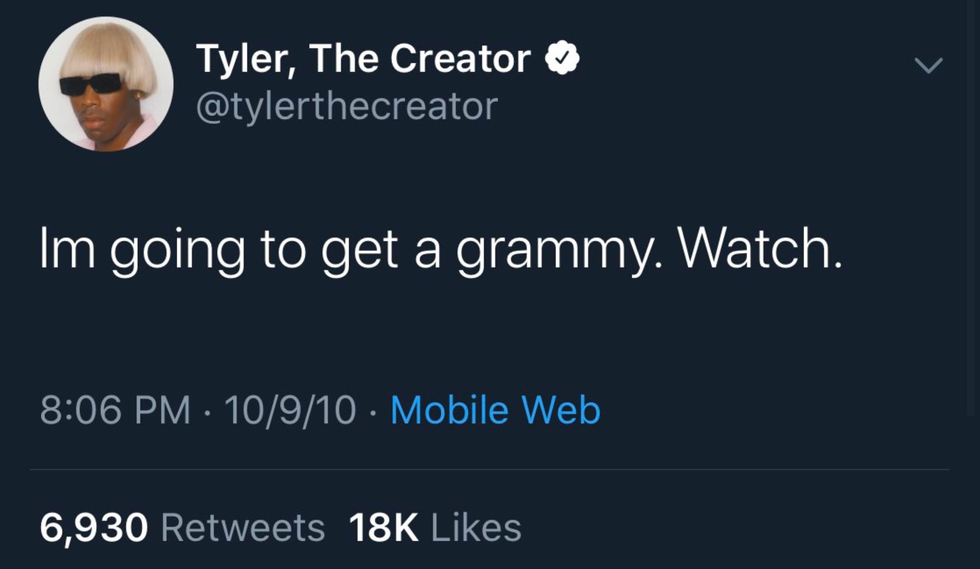Expand the tweet options chevron arrow
Image resolution: width=980 pixels, height=569 pixels.
pos(929,66)
